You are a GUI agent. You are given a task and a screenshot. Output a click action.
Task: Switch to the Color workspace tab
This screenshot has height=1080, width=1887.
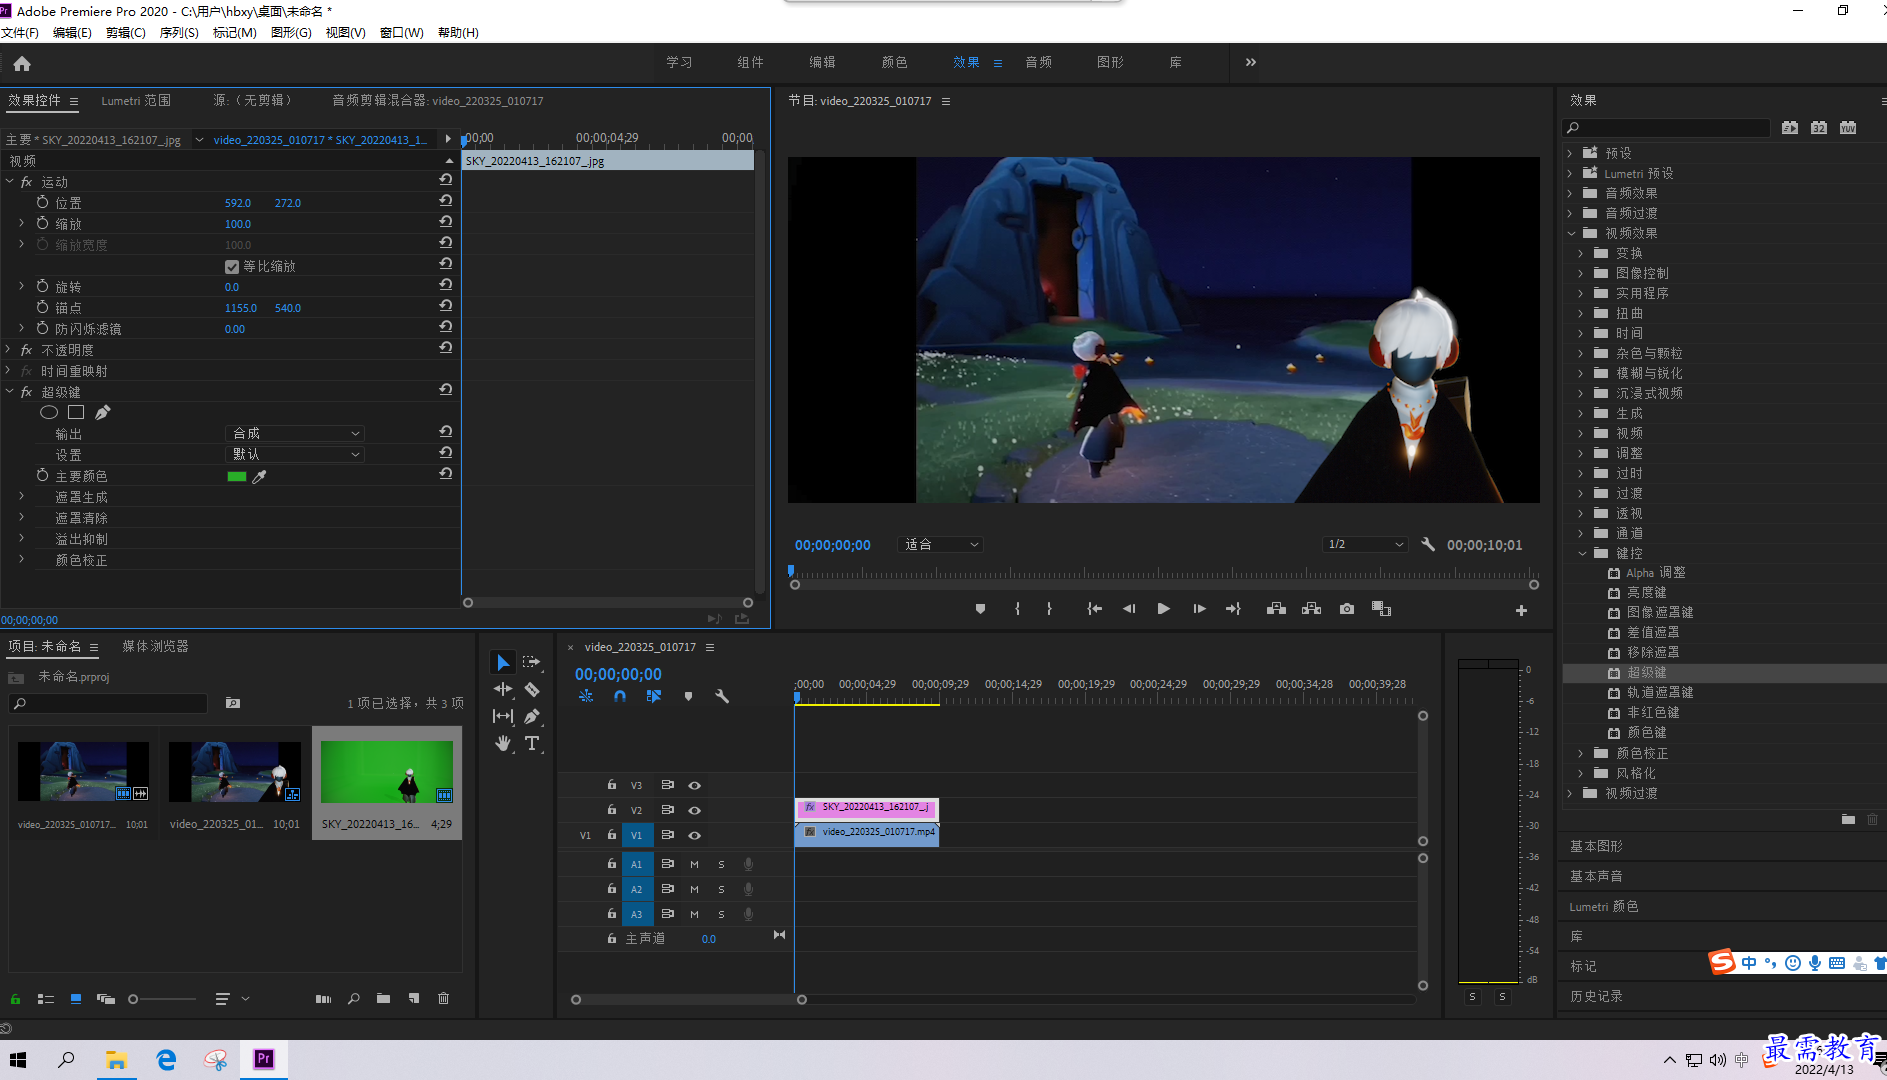894,62
